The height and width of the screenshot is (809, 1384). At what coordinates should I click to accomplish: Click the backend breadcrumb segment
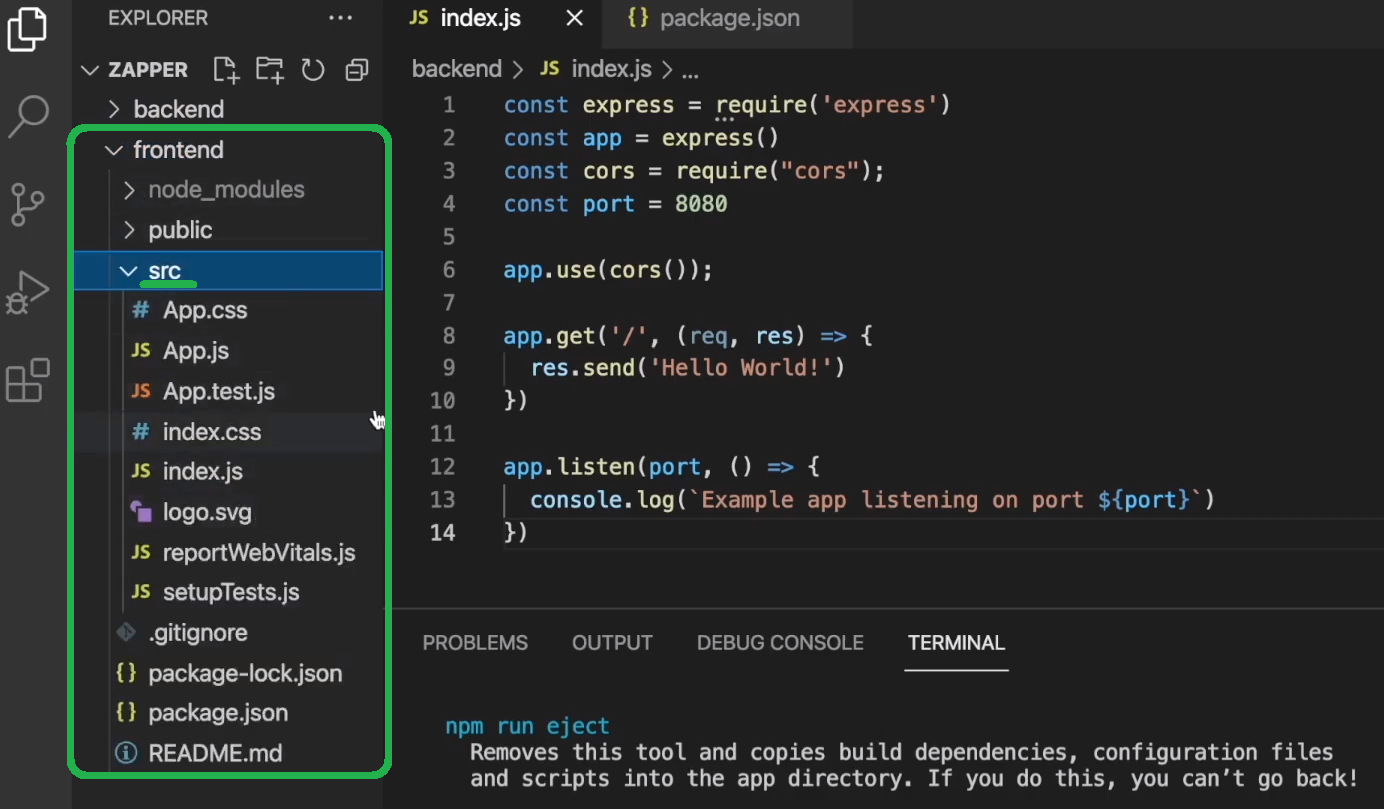[456, 69]
